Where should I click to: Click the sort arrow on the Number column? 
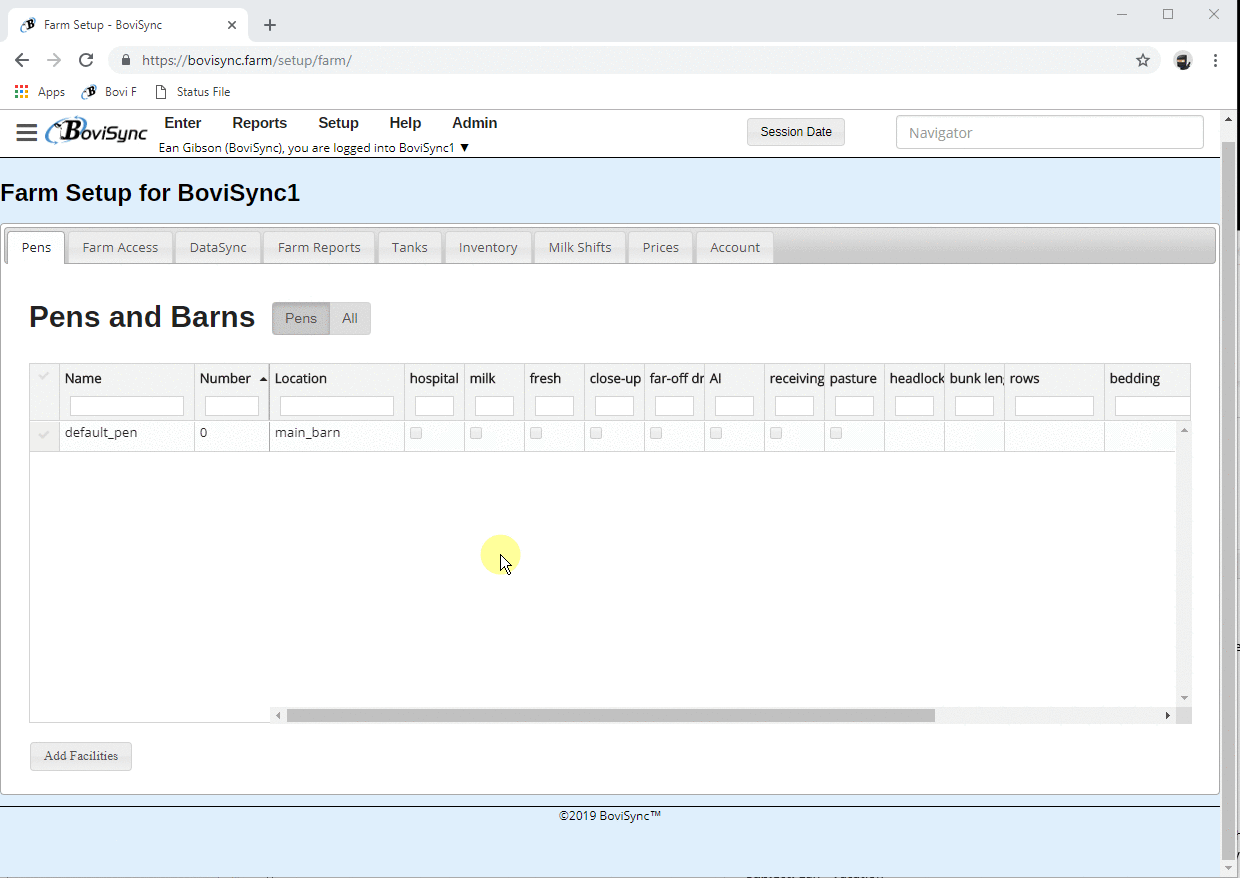pyautogui.click(x=263, y=379)
